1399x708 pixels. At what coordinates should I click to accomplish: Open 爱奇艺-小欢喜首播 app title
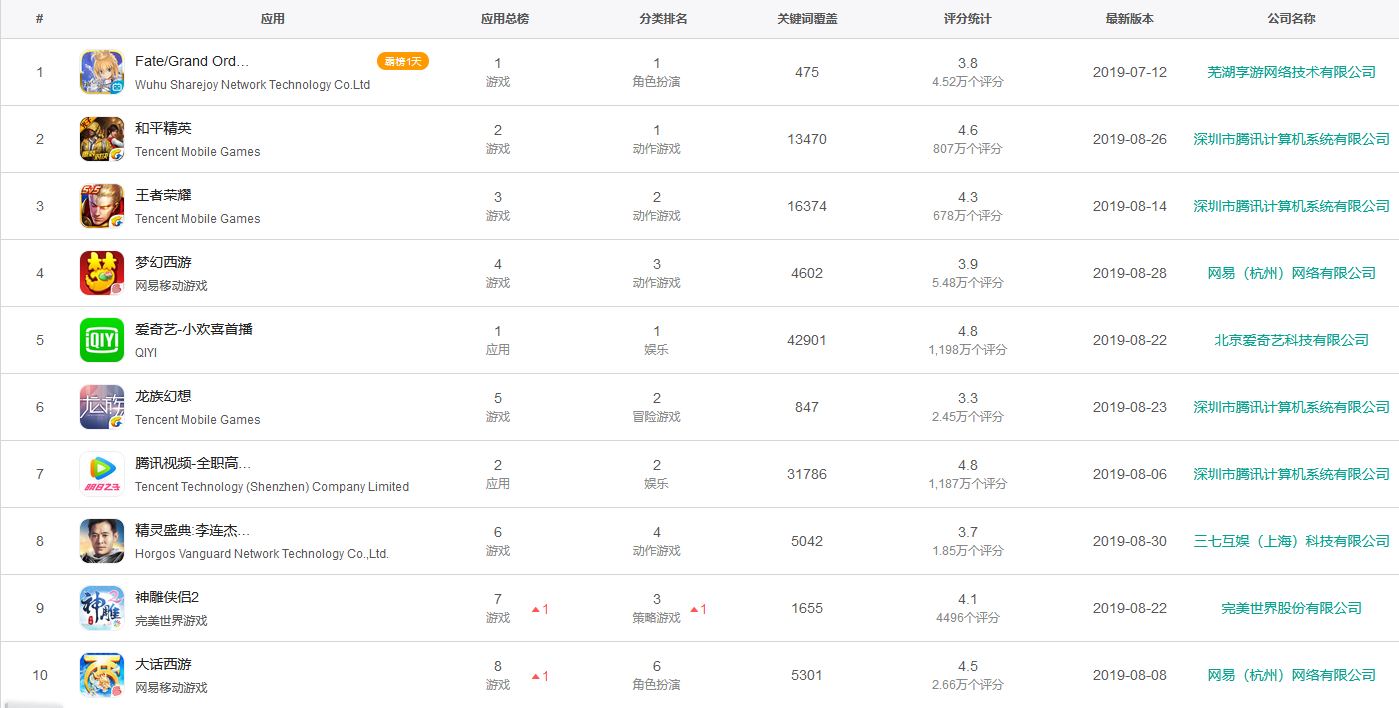(x=194, y=329)
